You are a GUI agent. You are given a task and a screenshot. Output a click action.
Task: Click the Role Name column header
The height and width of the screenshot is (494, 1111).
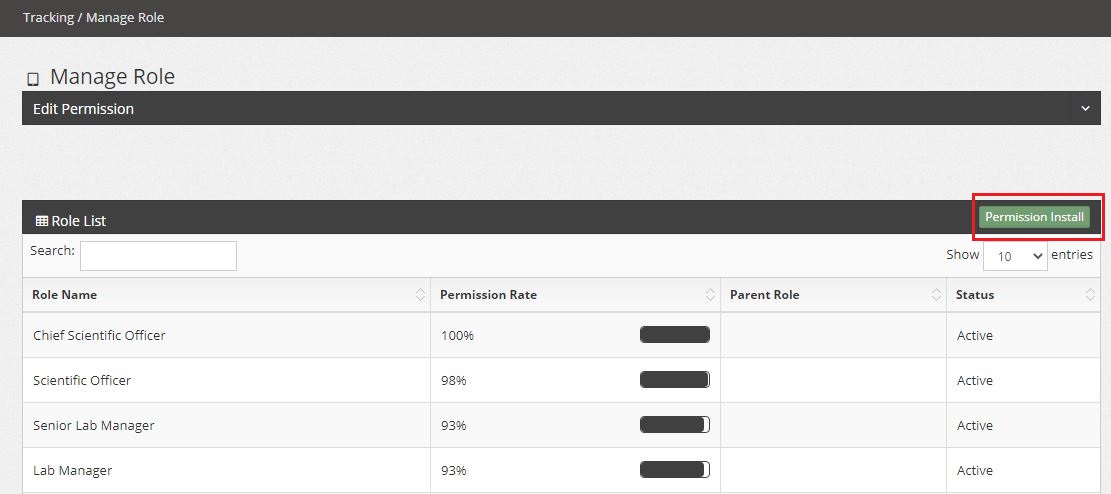coord(65,295)
